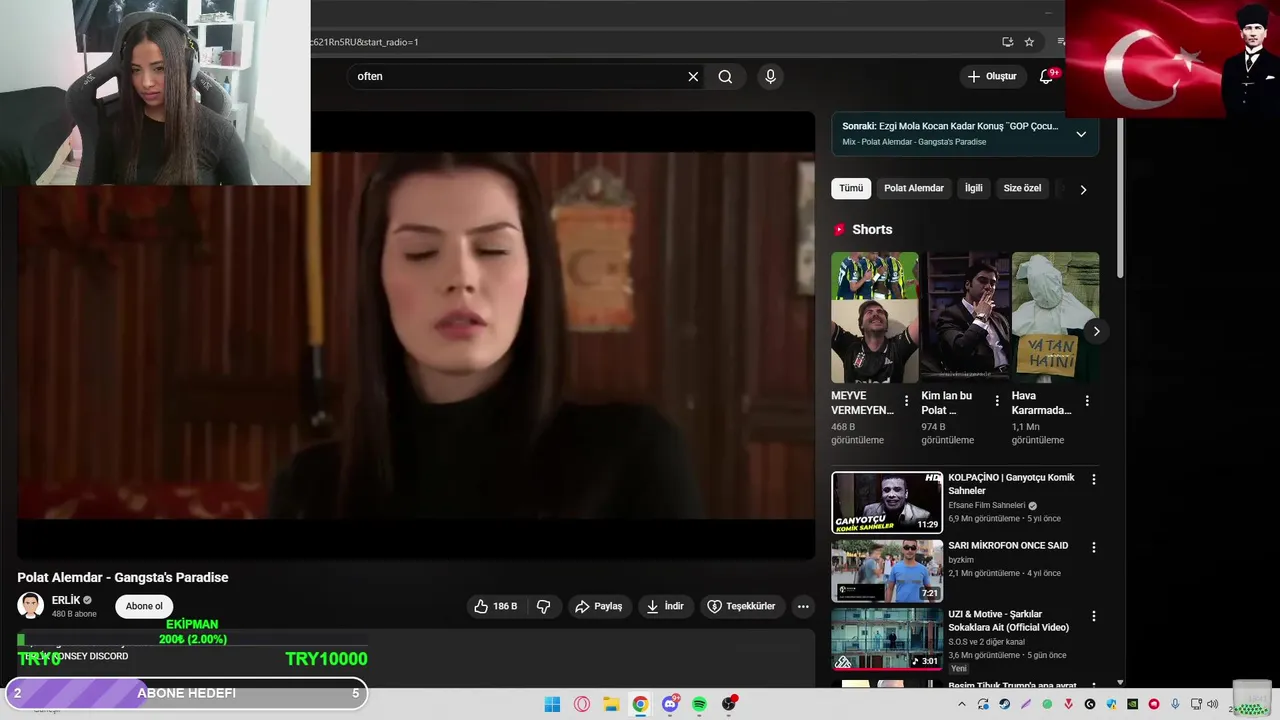Click the search magnifier button
The width and height of the screenshot is (1280, 720).
pos(725,76)
